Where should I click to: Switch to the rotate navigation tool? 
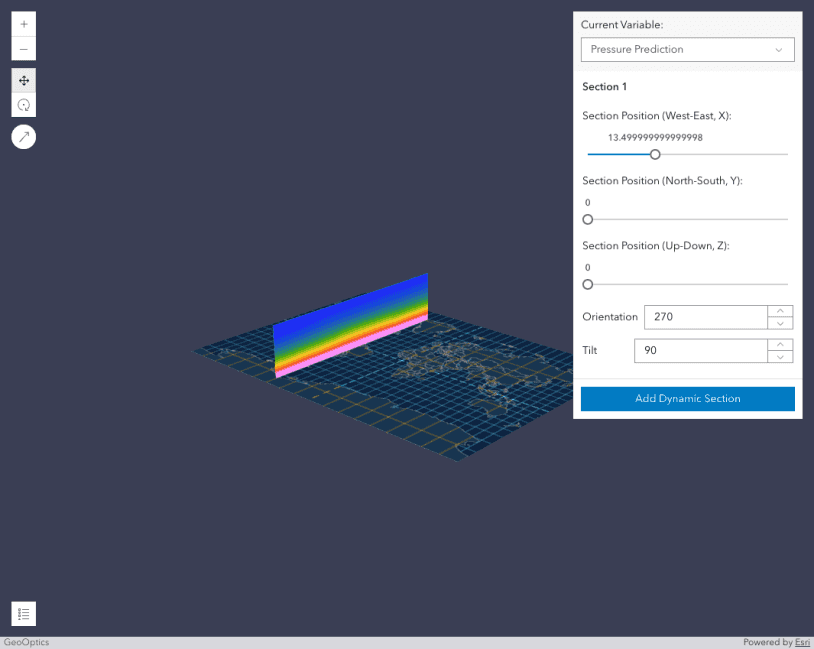point(23,105)
